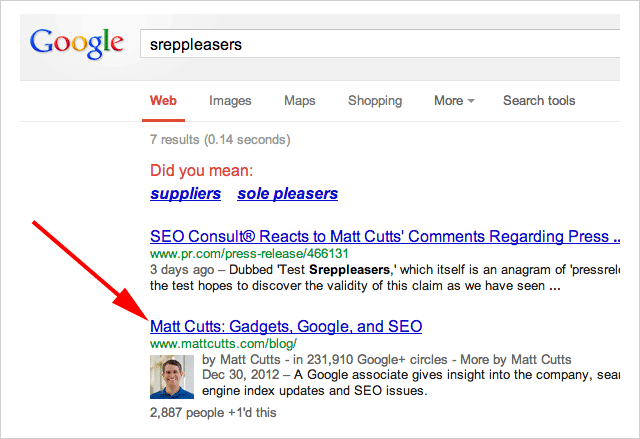The image size is (640, 439).
Task: Go to the Shopping tab
Action: point(375,101)
